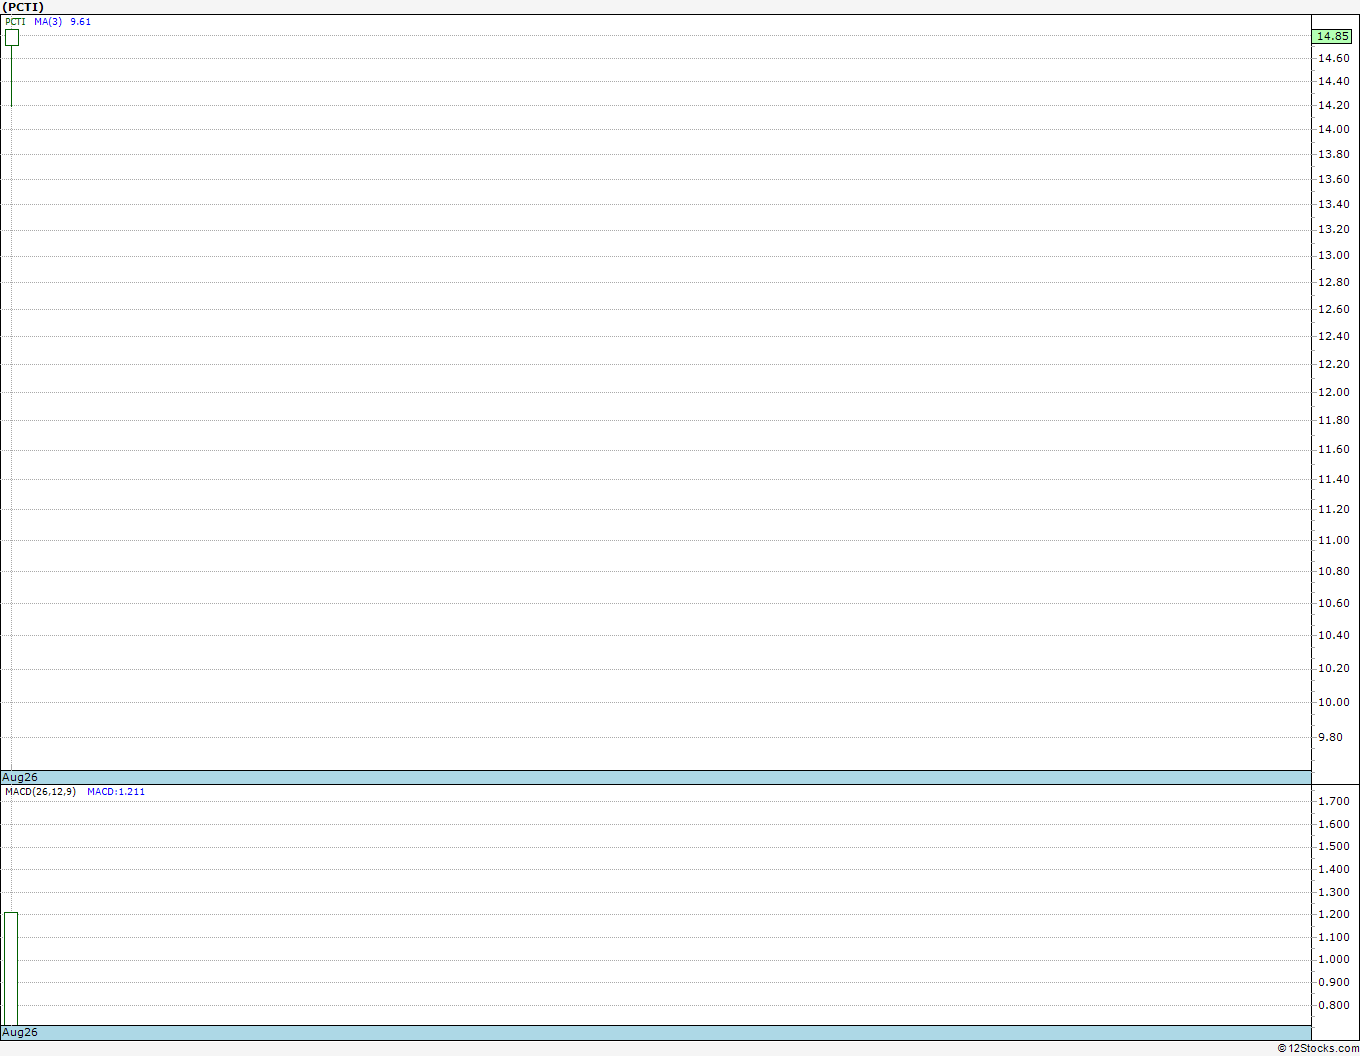Click the 10.00 price axis label
Image resolution: width=1360 pixels, height=1056 pixels.
click(1333, 702)
